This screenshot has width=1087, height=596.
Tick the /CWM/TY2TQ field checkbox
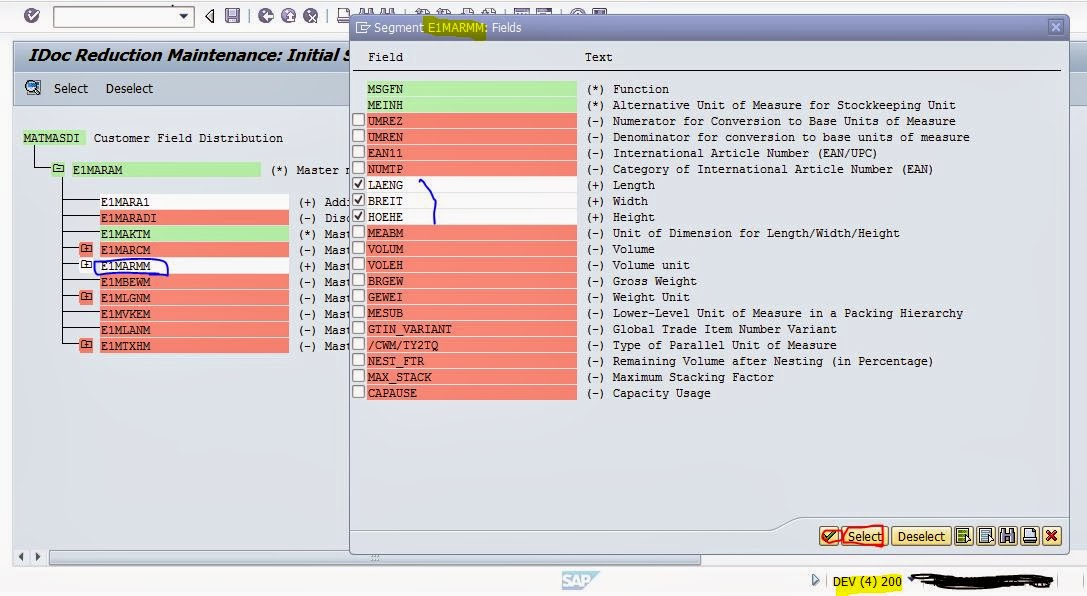pos(358,344)
